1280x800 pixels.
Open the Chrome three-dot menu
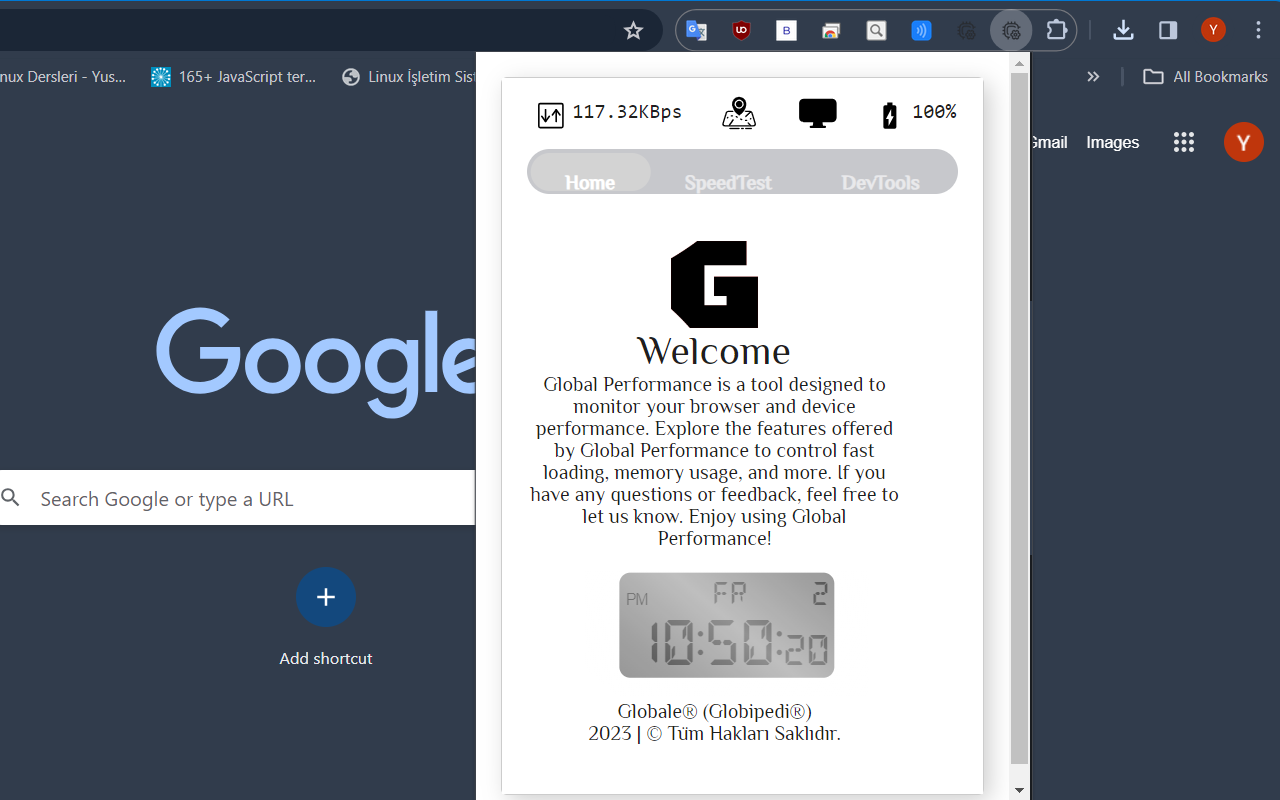[x=1258, y=30]
